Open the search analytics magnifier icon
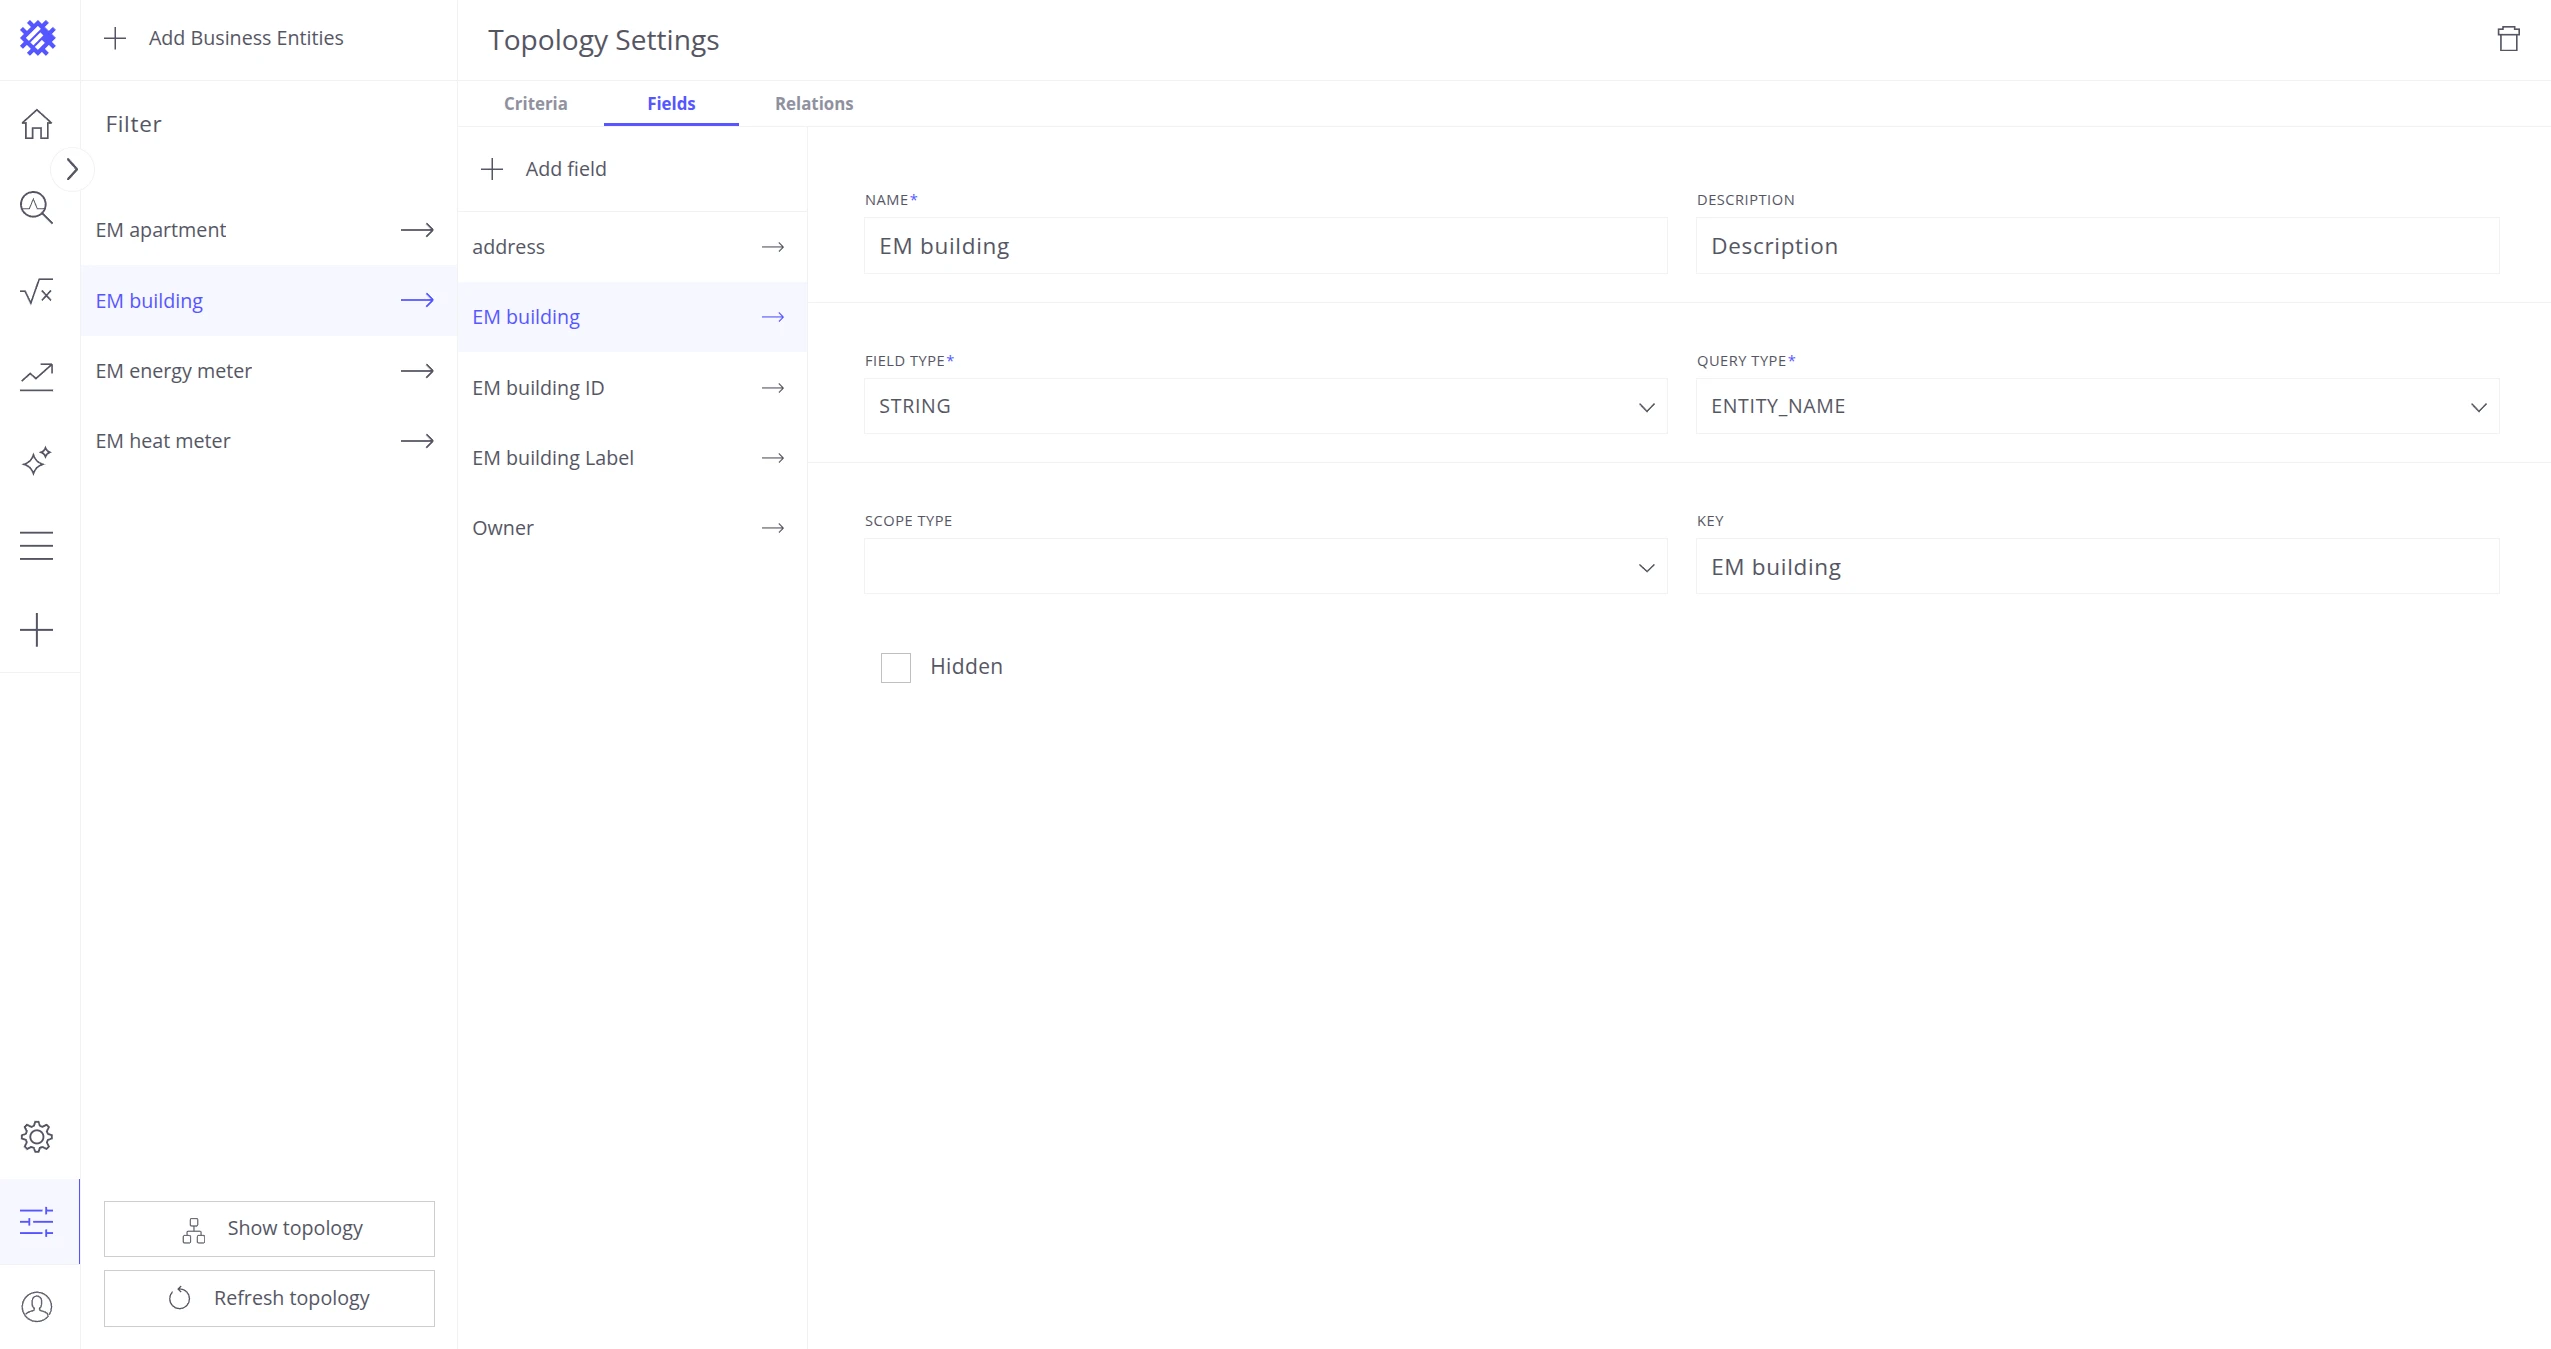The image size is (2551, 1349). (37, 208)
